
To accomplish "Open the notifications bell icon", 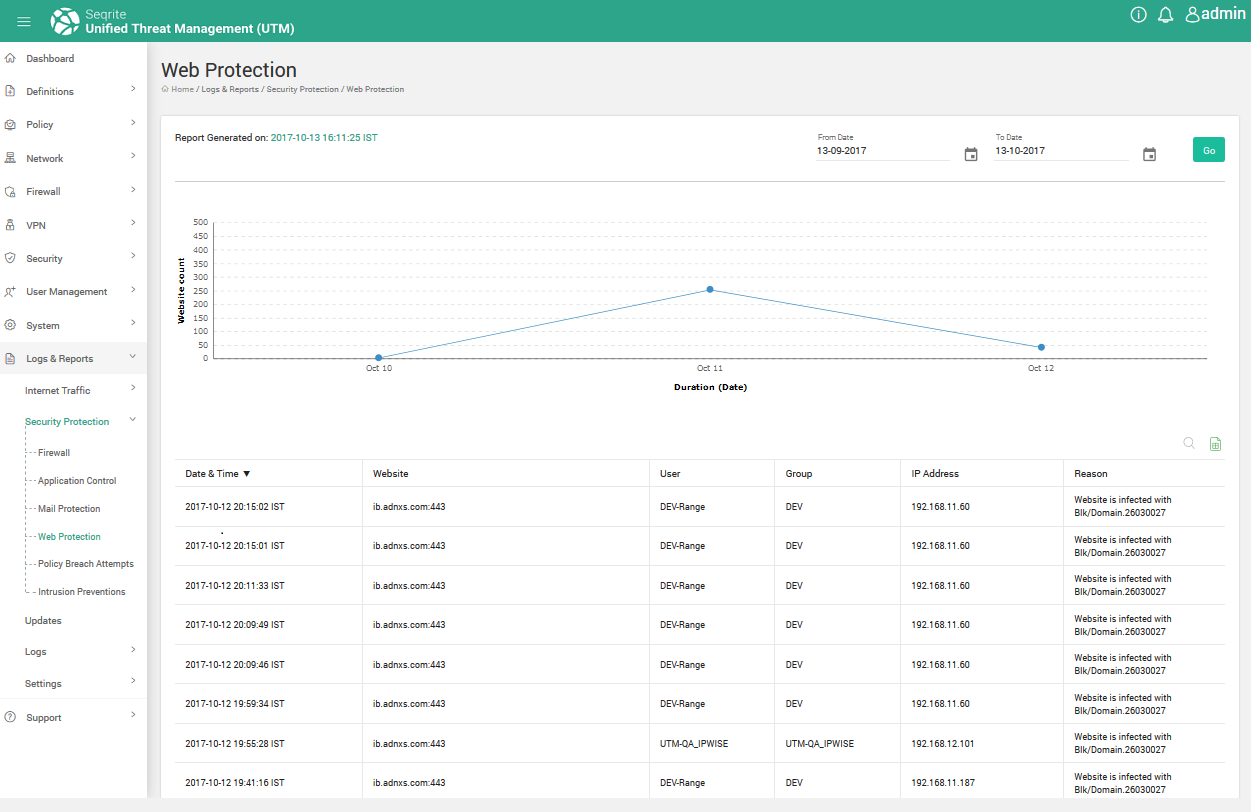I will point(1165,15).
